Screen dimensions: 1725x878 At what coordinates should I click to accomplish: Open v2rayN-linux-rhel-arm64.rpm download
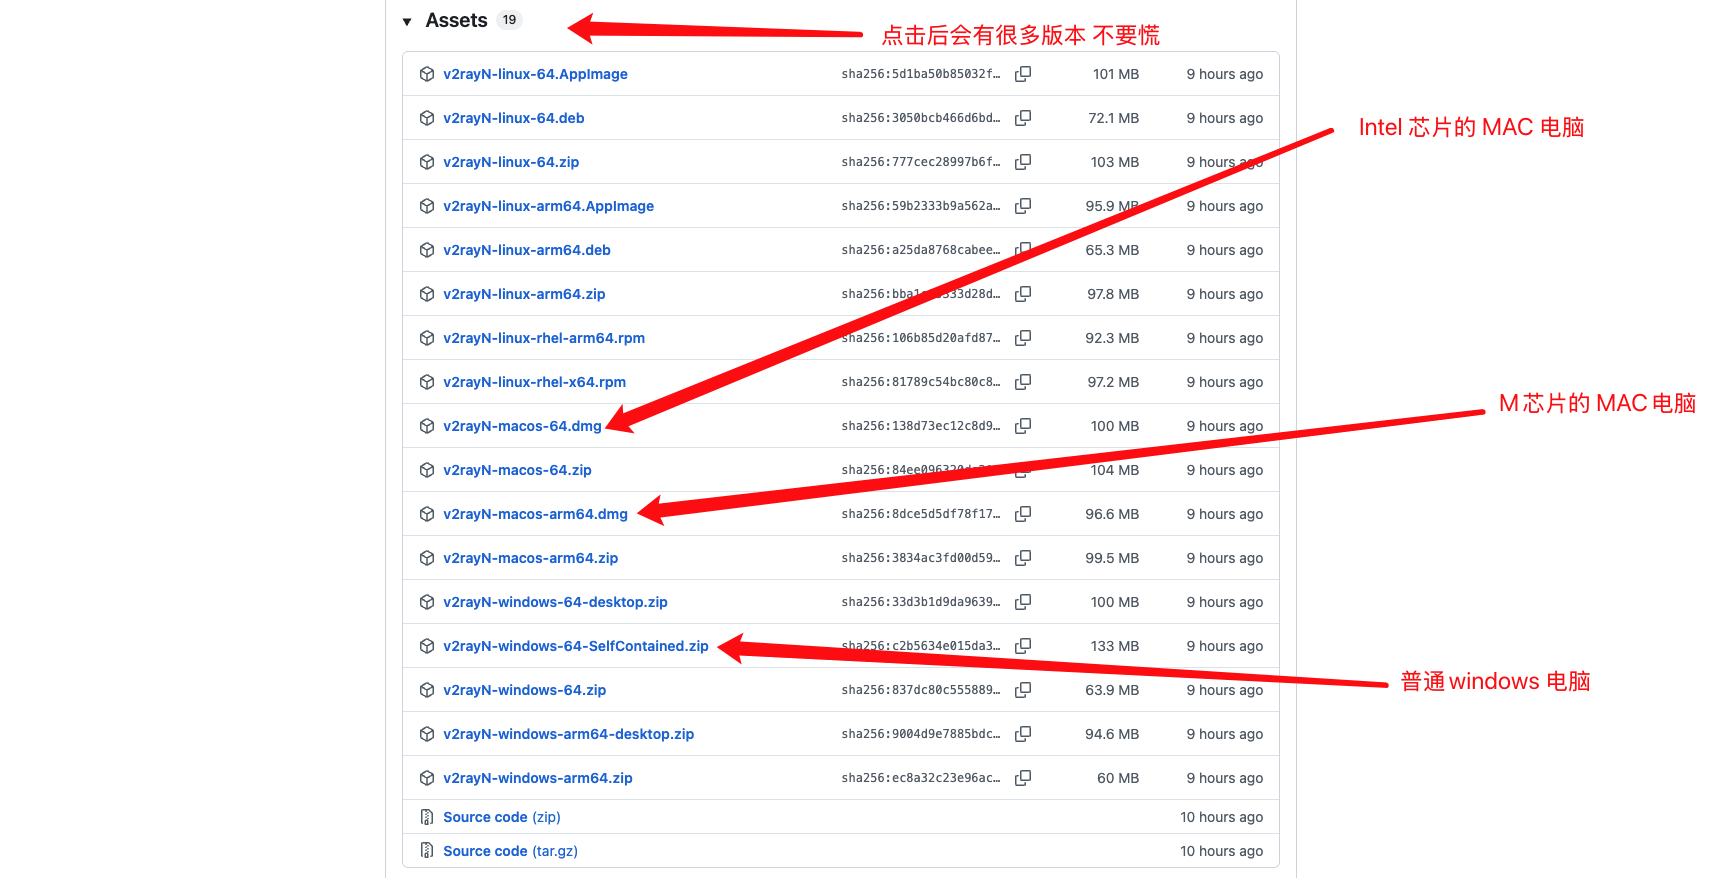pos(544,338)
